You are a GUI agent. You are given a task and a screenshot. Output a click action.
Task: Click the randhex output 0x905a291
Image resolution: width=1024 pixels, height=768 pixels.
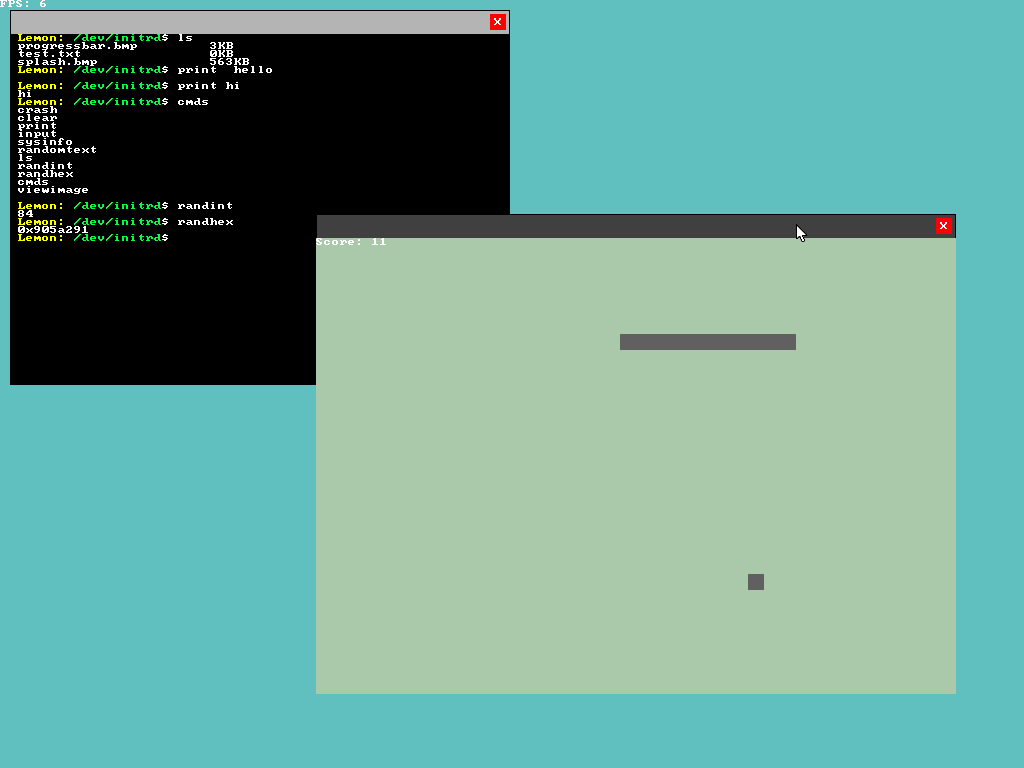pos(53,230)
